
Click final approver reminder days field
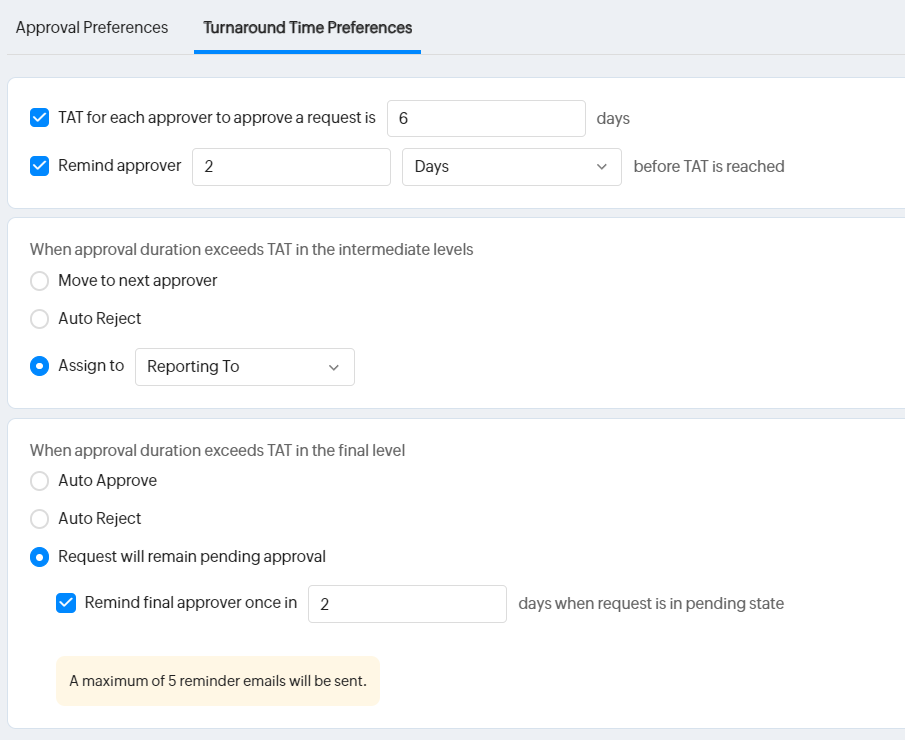(406, 604)
